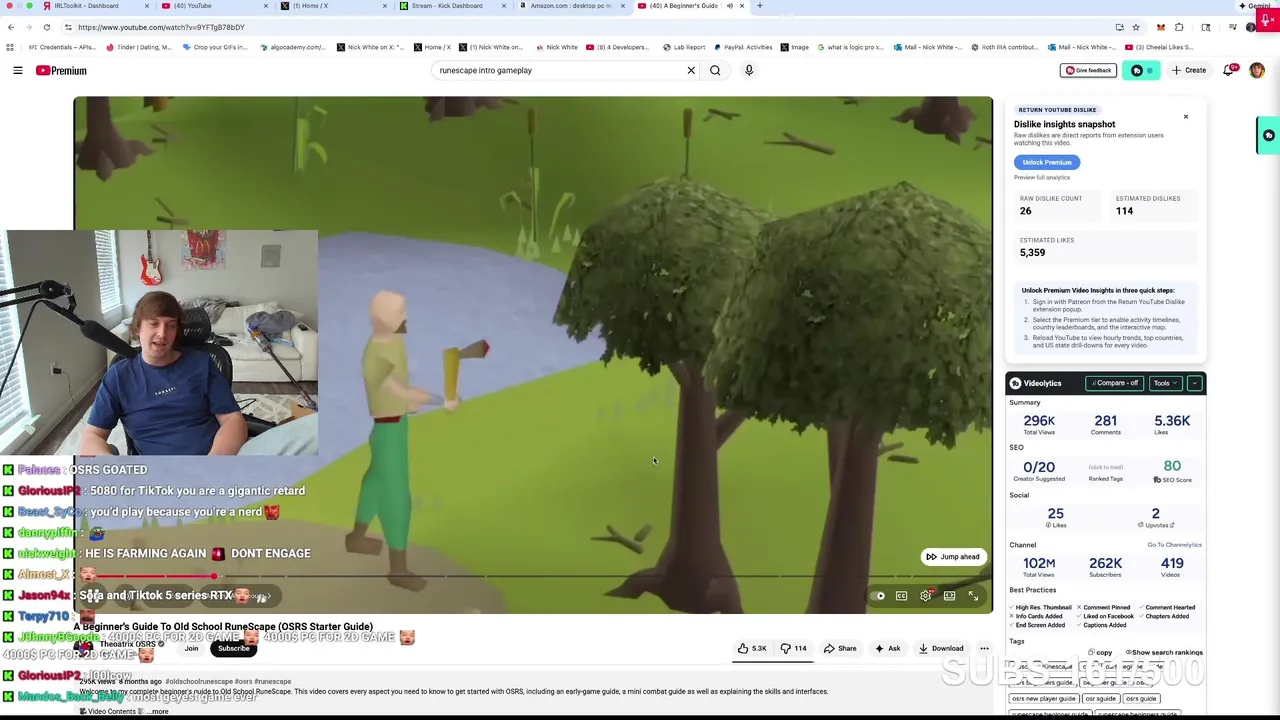Go back in browser history

coord(10,27)
